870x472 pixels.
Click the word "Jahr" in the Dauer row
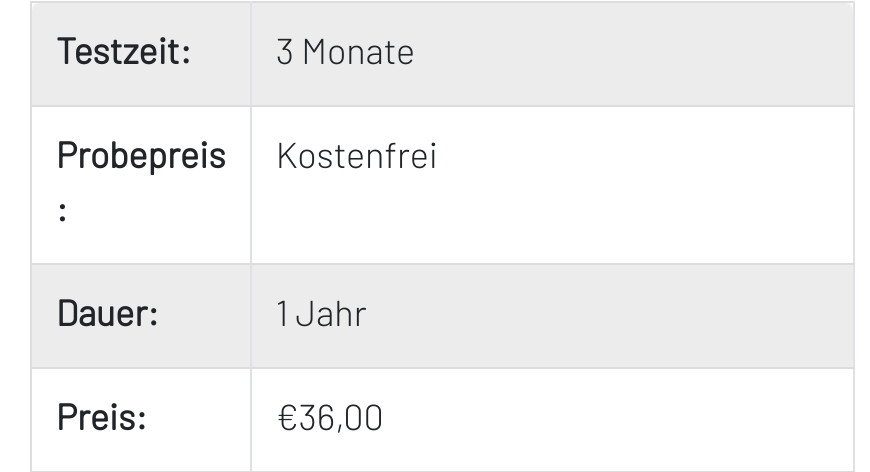tap(331, 315)
